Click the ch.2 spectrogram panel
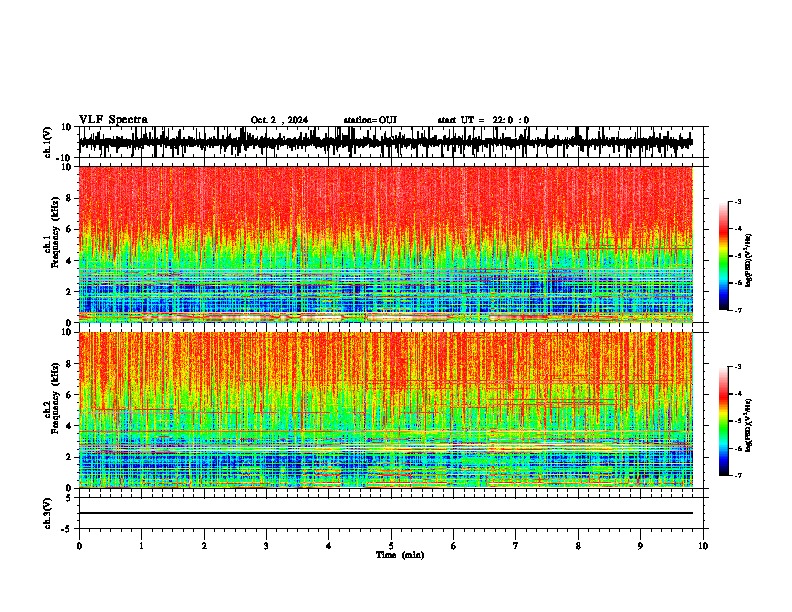 point(386,410)
